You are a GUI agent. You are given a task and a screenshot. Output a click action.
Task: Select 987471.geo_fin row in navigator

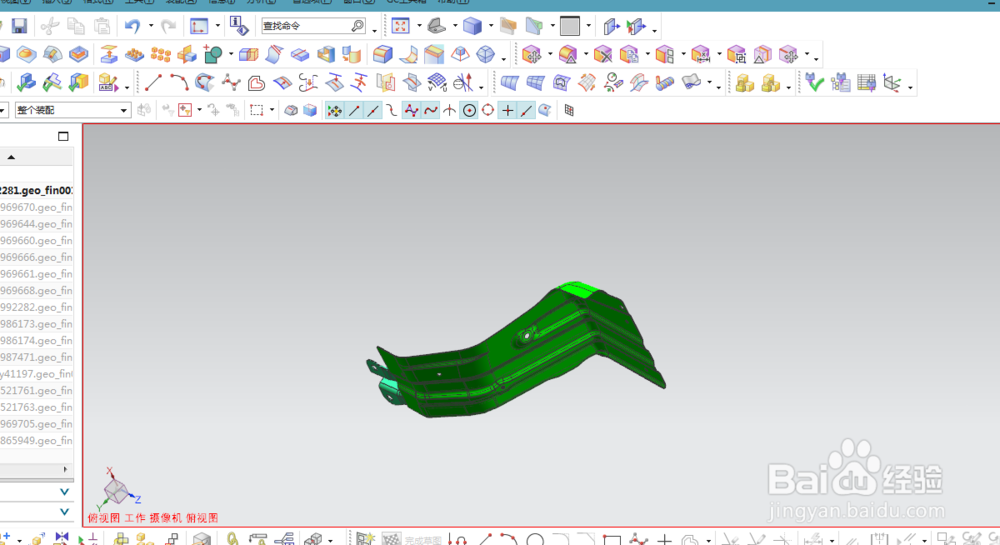point(36,357)
